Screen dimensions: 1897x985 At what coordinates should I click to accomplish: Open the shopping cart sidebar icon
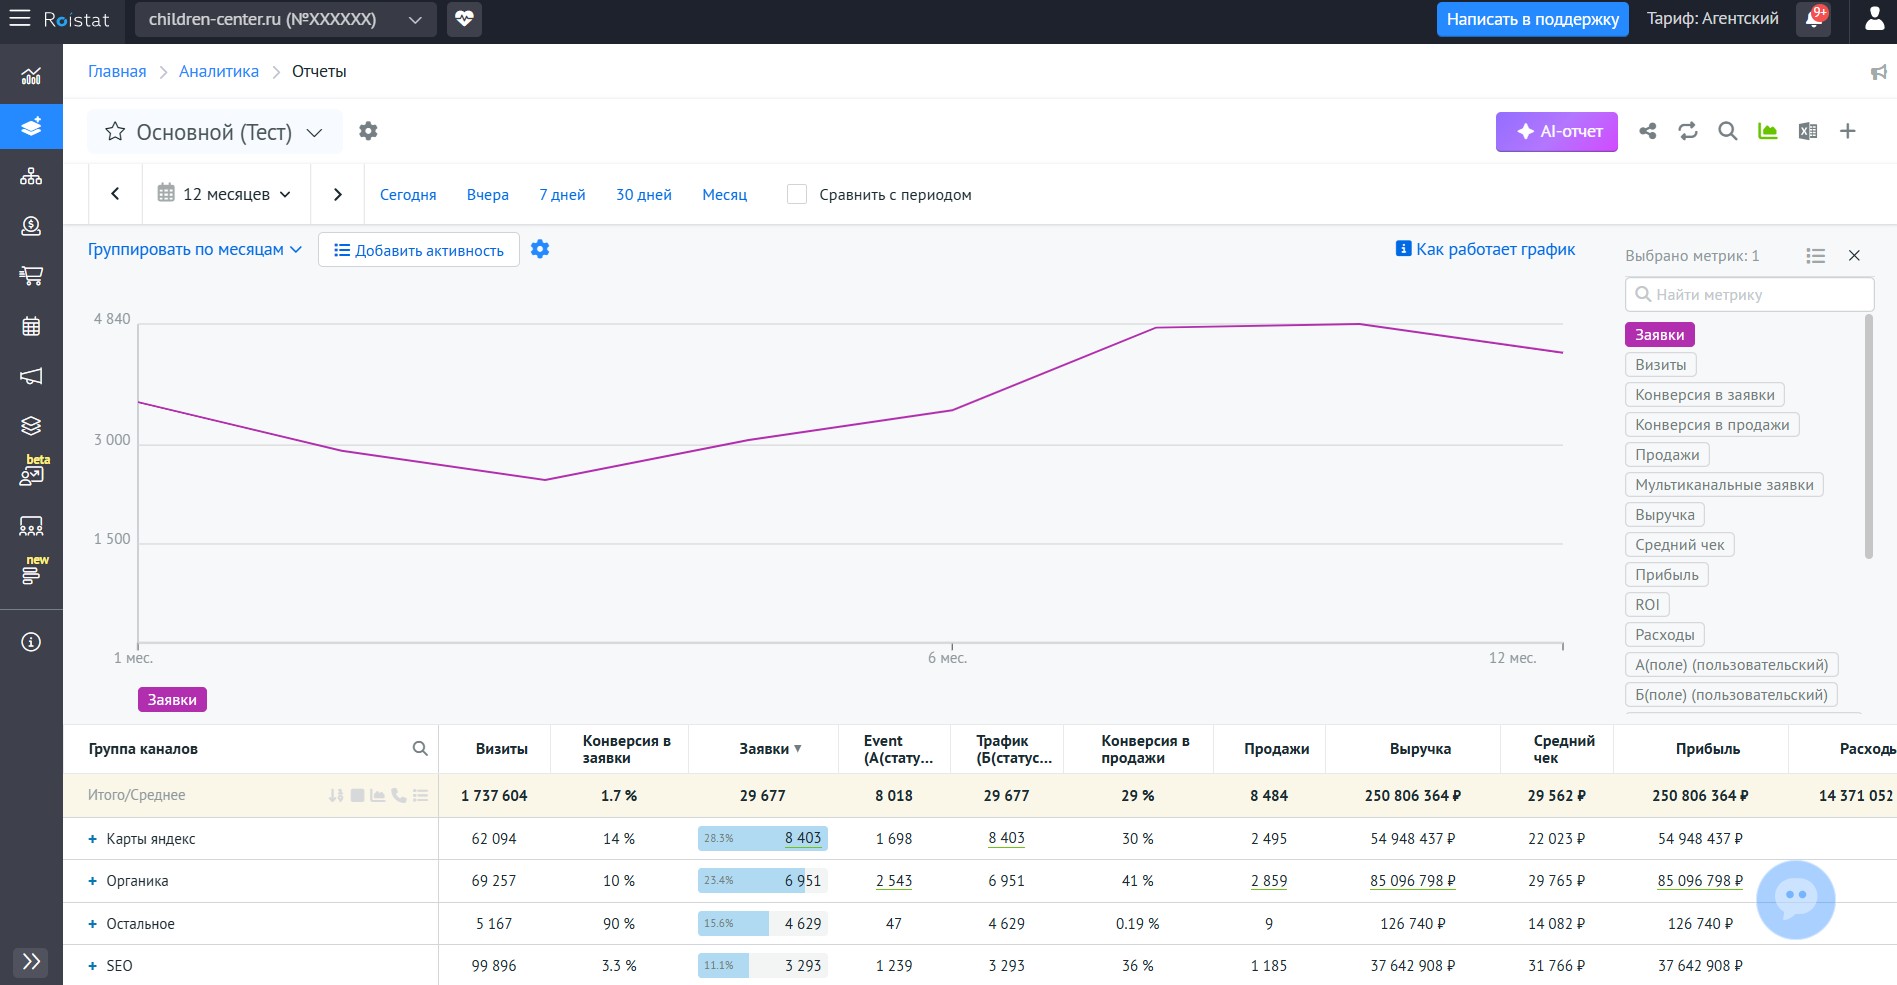pos(31,276)
